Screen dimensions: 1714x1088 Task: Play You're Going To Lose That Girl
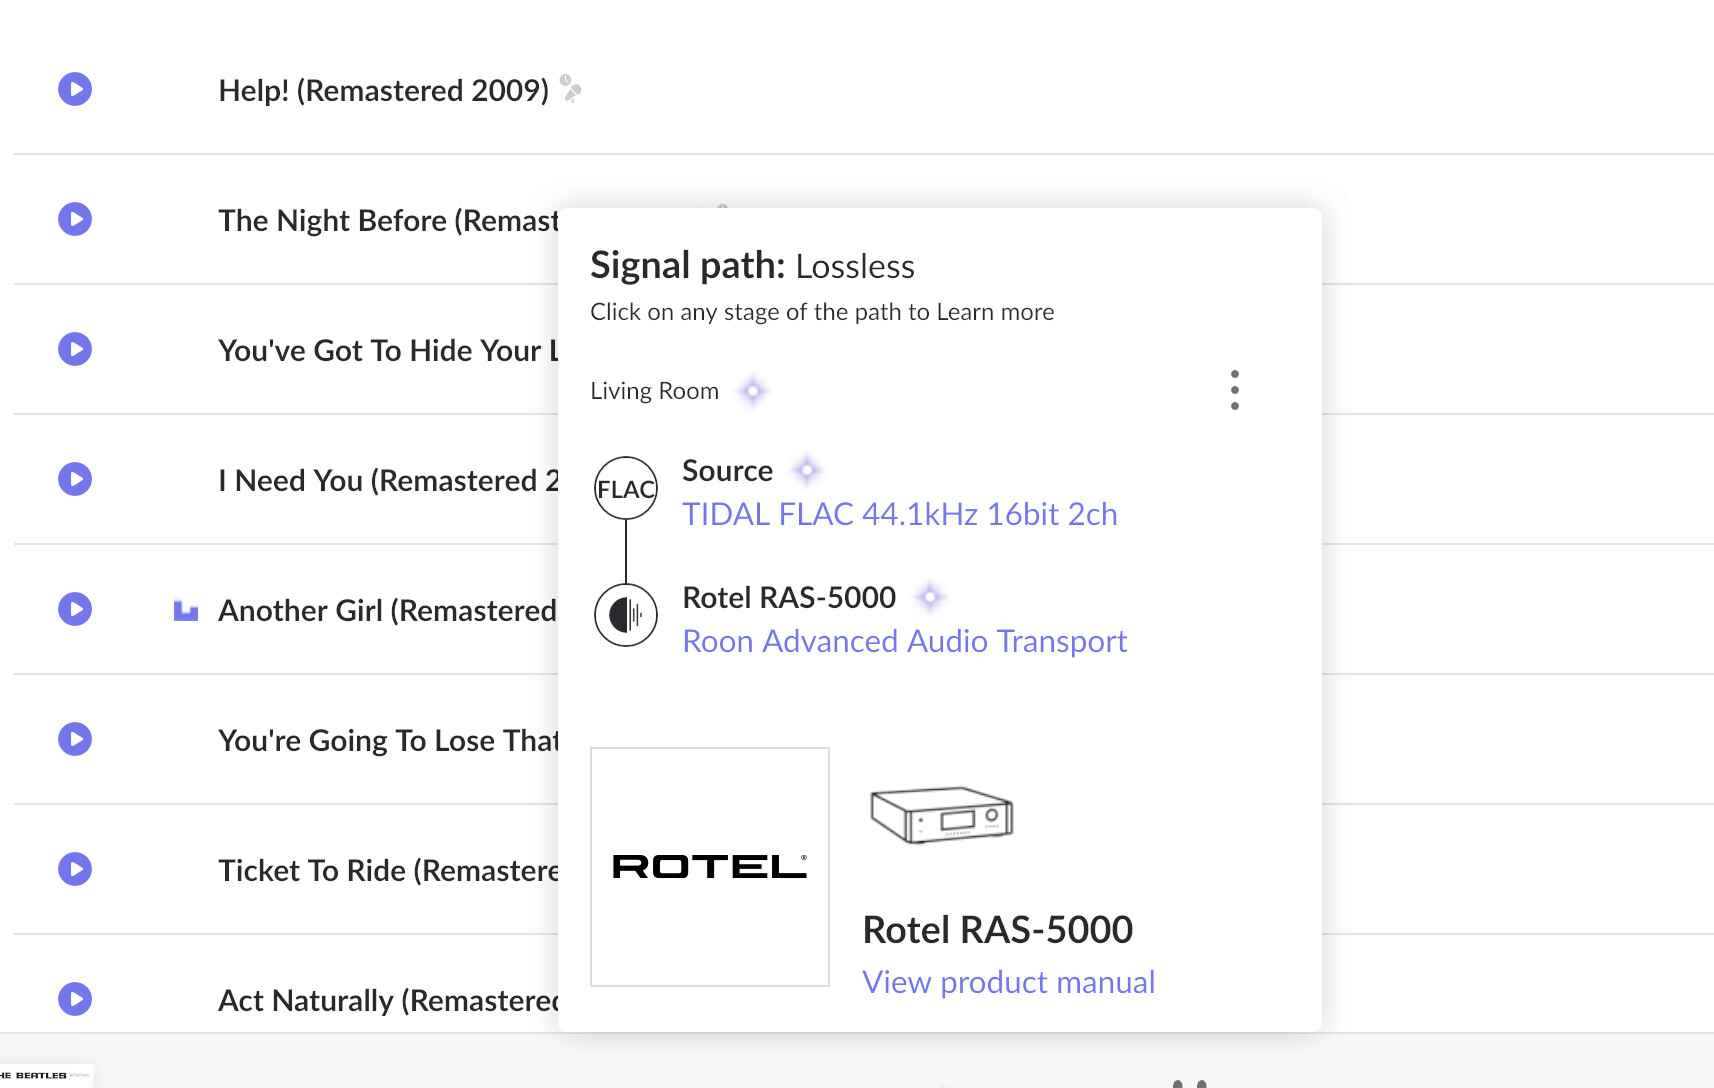[75, 739]
